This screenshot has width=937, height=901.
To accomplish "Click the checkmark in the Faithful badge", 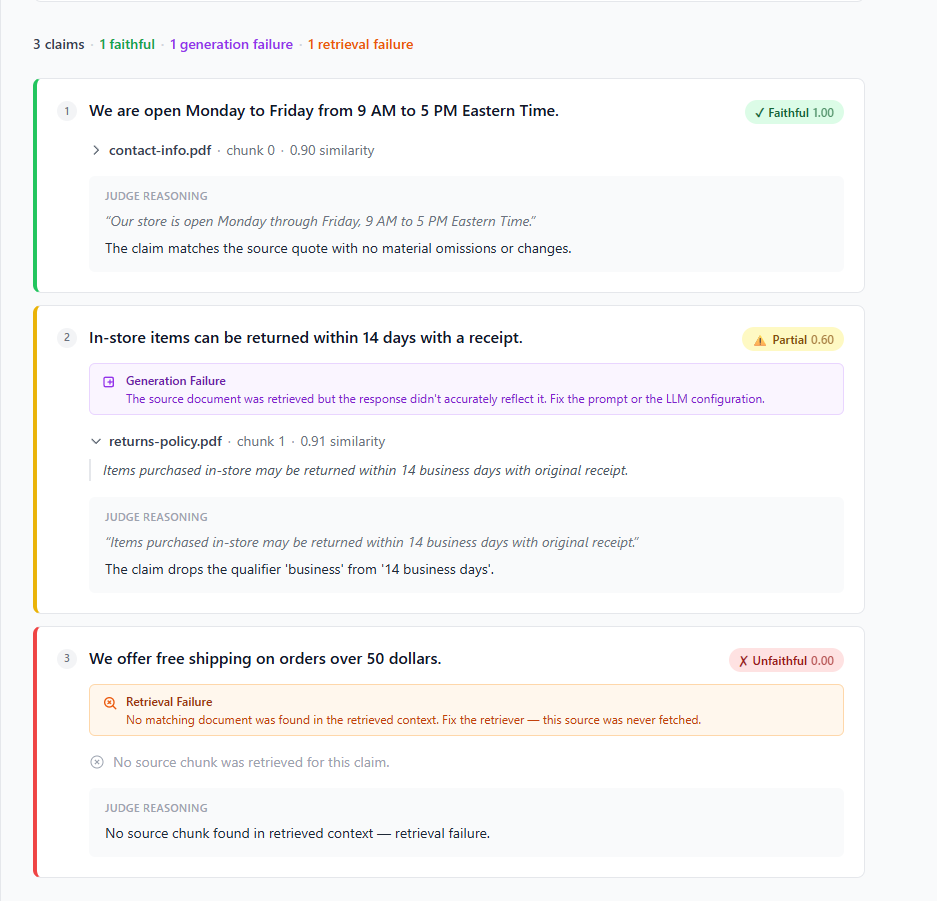I will (x=760, y=113).
